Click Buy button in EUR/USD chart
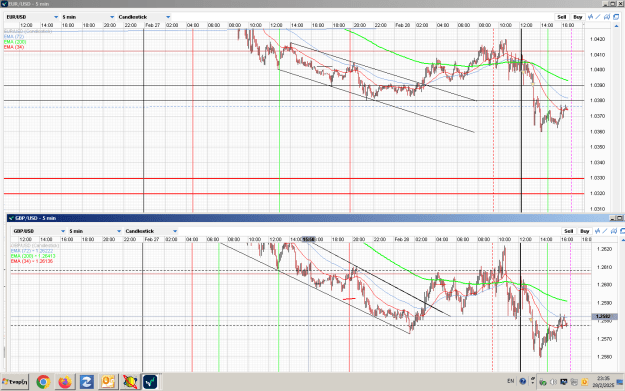The height and width of the screenshot is (391, 625). (578, 17)
